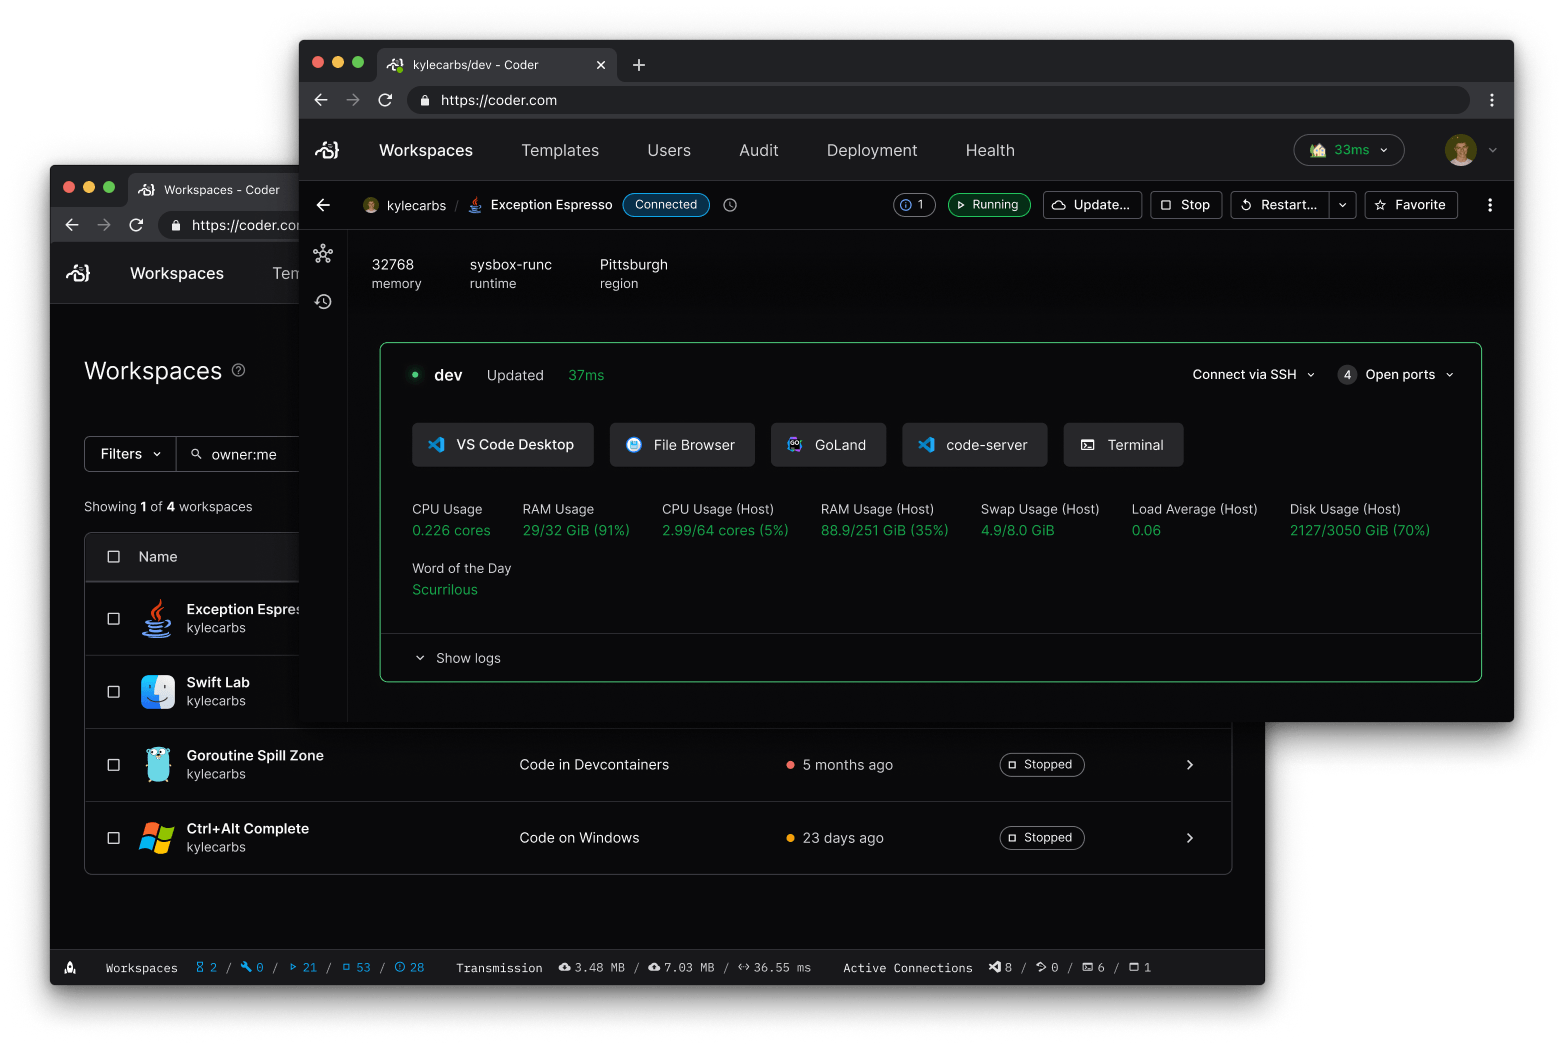The width and height of the screenshot is (1564, 1045).
Task: Click front window address bar https://coder.com
Action: pyautogui.click(x=938, y=100)
